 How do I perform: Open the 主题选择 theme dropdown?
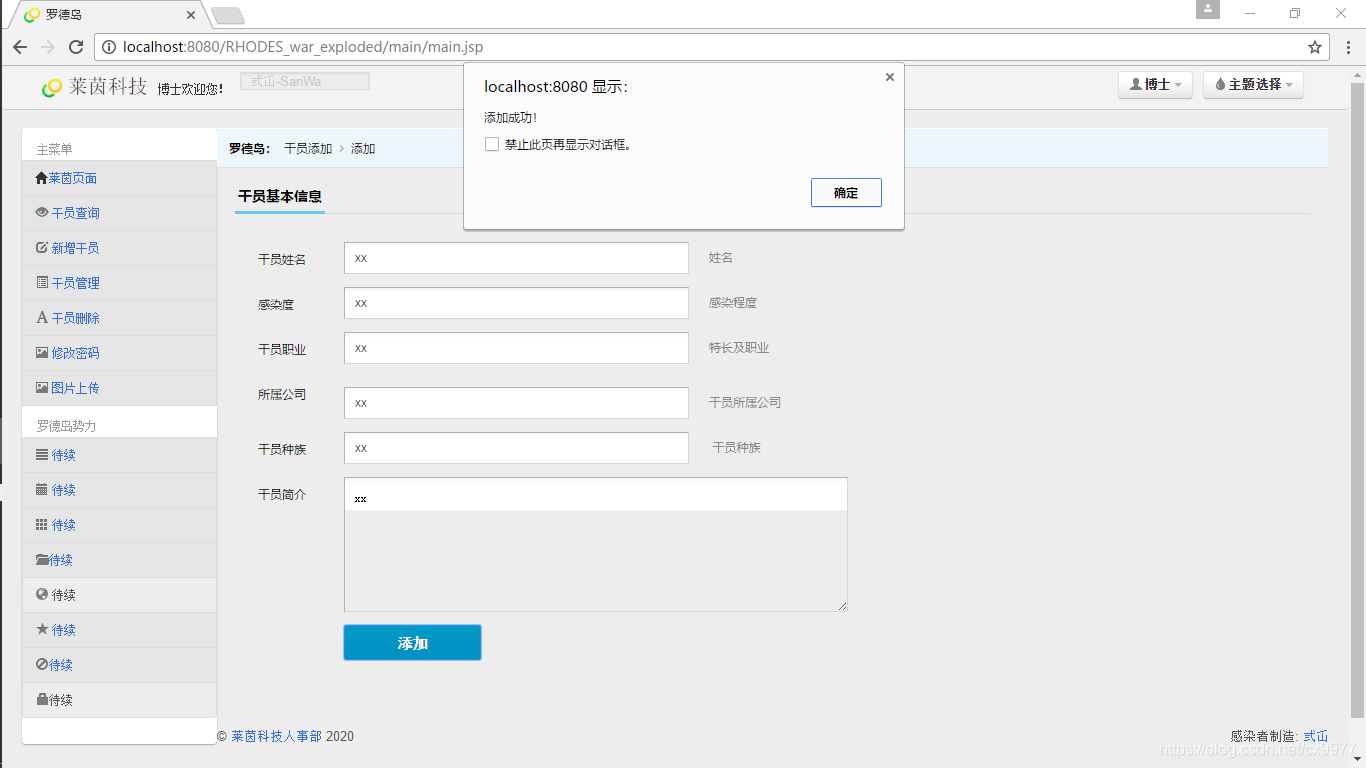[1253, 85]
